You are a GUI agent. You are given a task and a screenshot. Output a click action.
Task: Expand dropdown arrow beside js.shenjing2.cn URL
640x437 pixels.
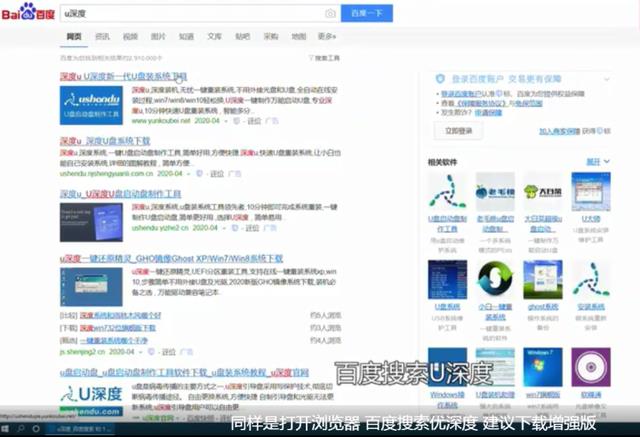click(x=140, y=352)
